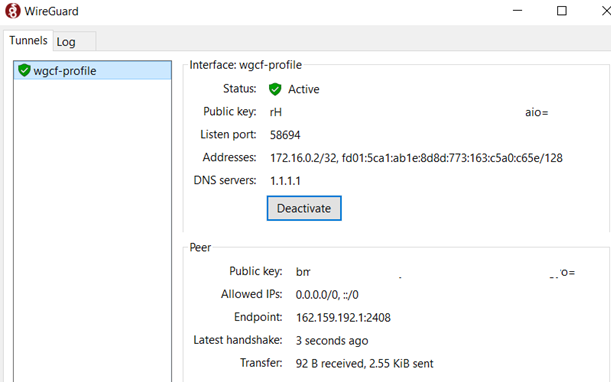Viewport: 611px width, 382px height.
Task: Click the 'Addresses:' label
Action: click(x=230, y=157)
